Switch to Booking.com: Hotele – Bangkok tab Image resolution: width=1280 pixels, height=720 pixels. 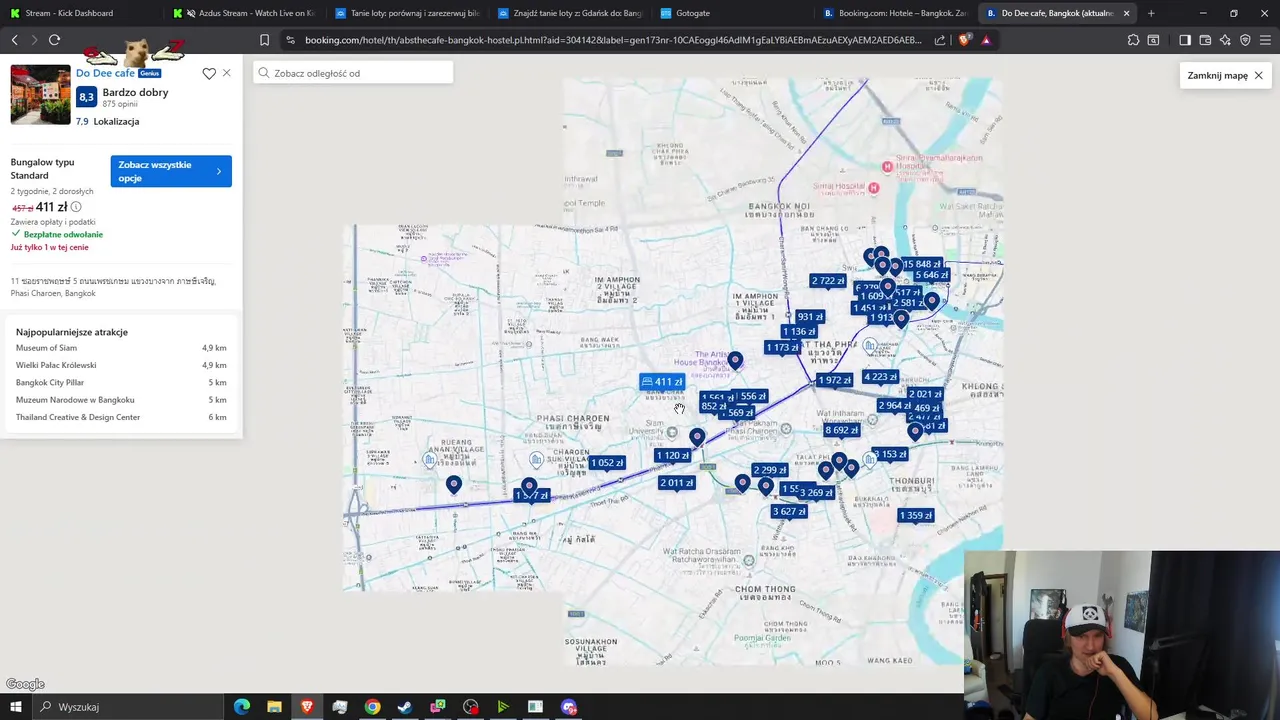tap(894, 13)
